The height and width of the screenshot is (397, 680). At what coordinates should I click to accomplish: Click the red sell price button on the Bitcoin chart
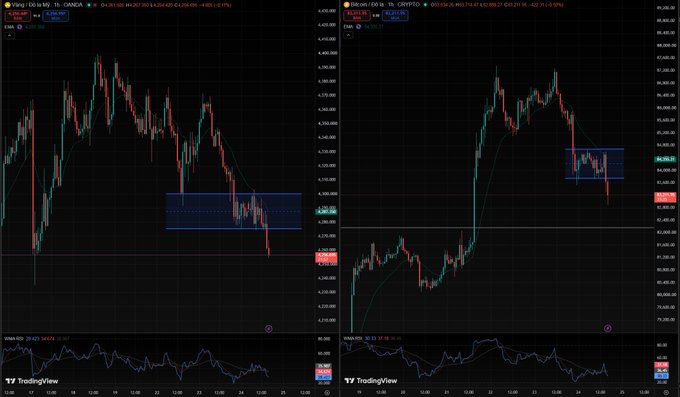pyautogui.click(x=357, y=16)
